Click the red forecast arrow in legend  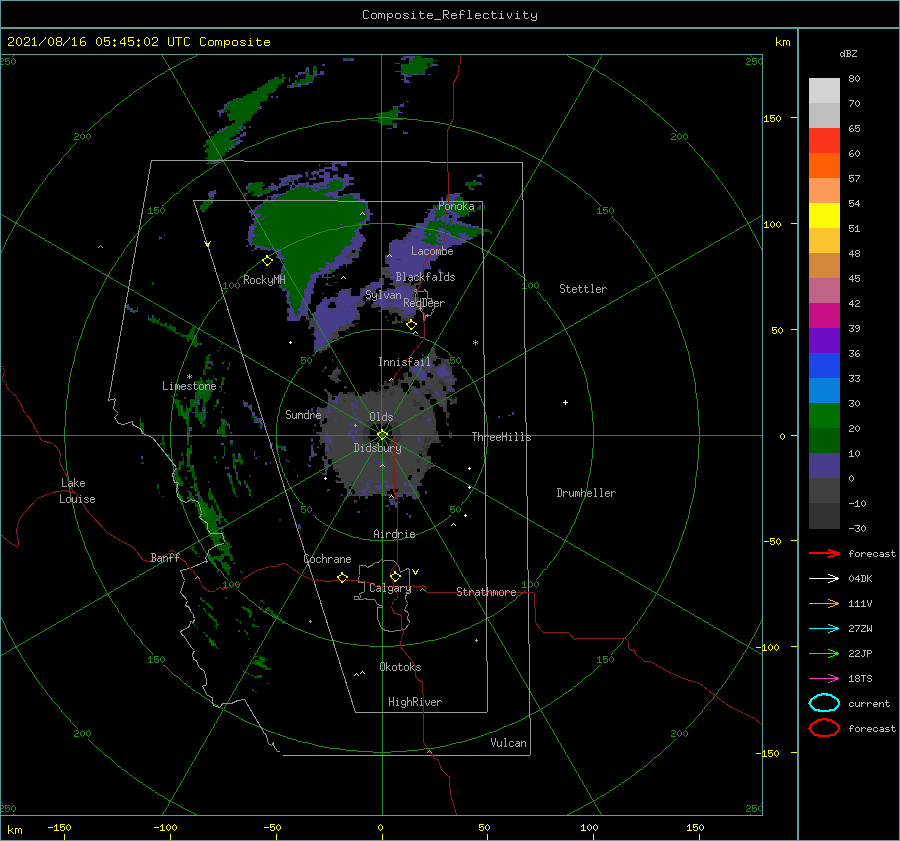pyautogui.click(x=824, y=553)
